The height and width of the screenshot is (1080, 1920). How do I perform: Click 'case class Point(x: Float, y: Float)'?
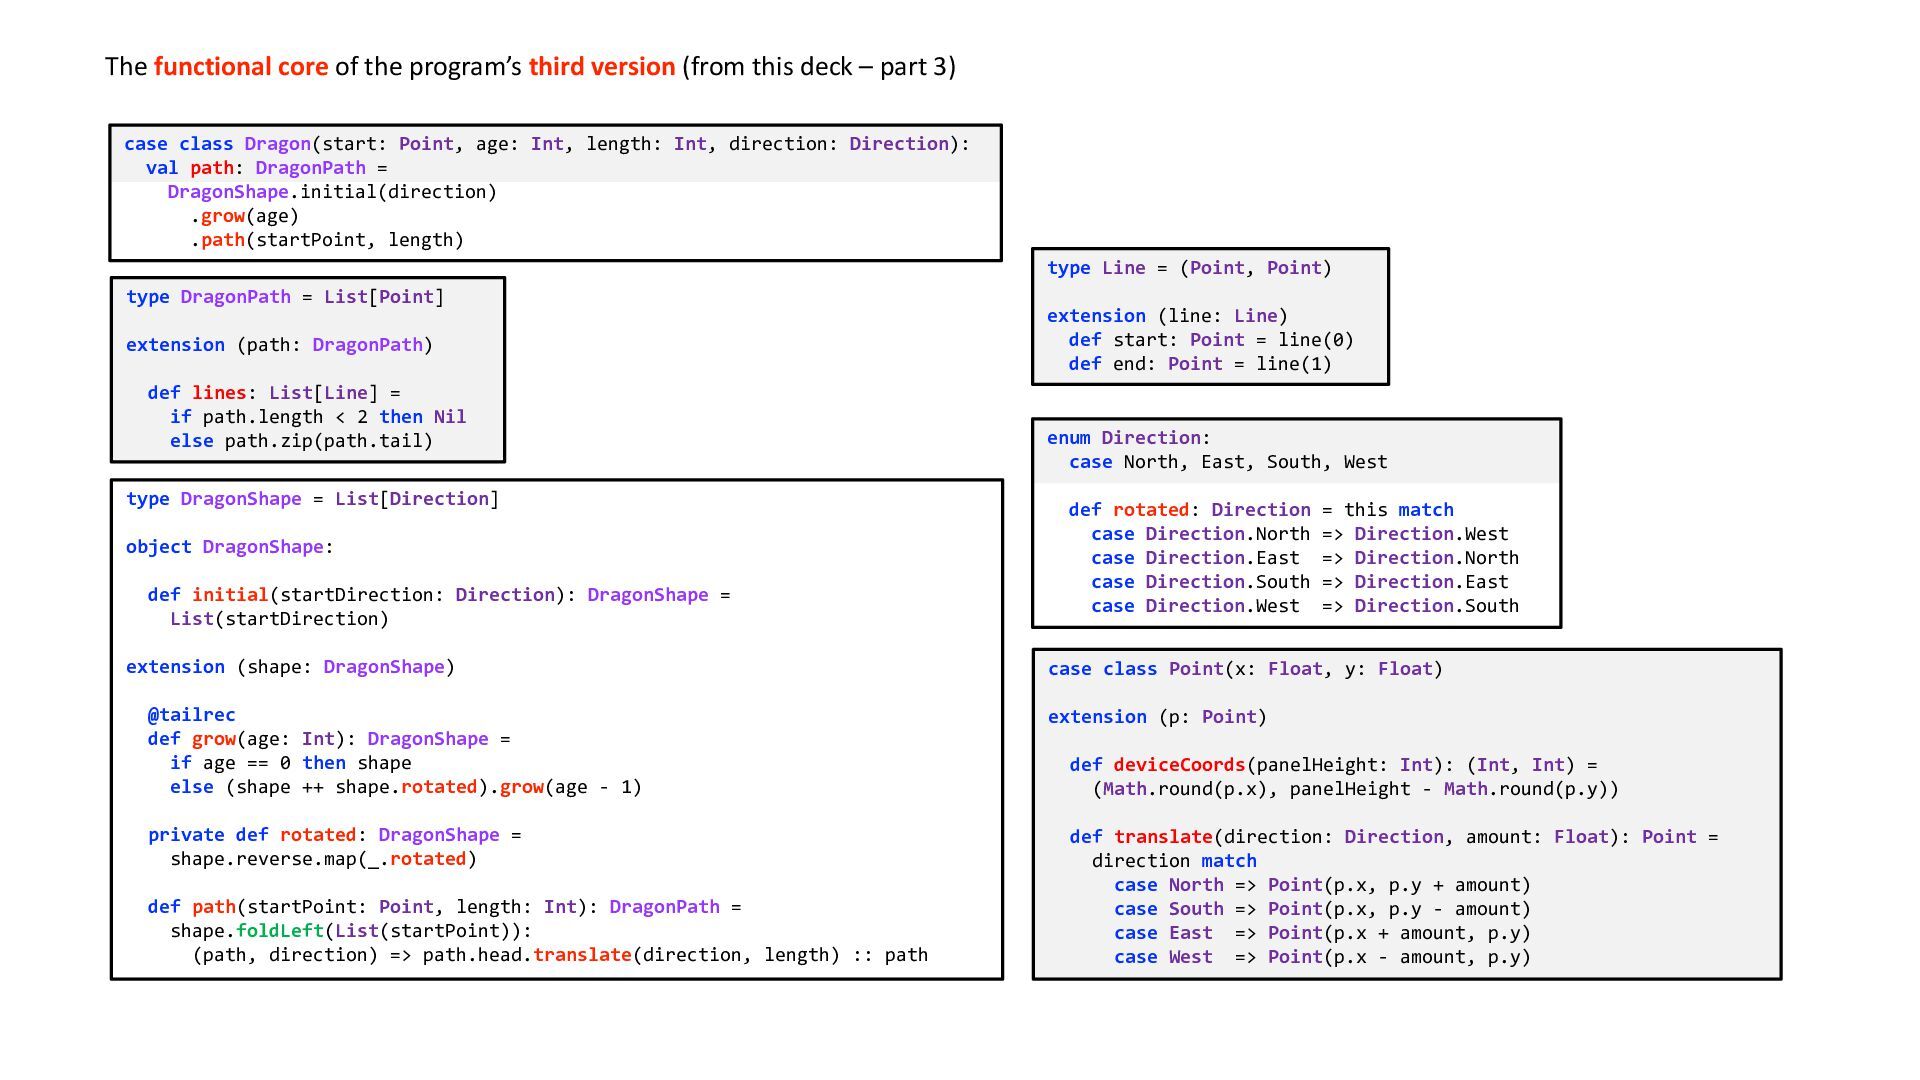(1245, 669)
